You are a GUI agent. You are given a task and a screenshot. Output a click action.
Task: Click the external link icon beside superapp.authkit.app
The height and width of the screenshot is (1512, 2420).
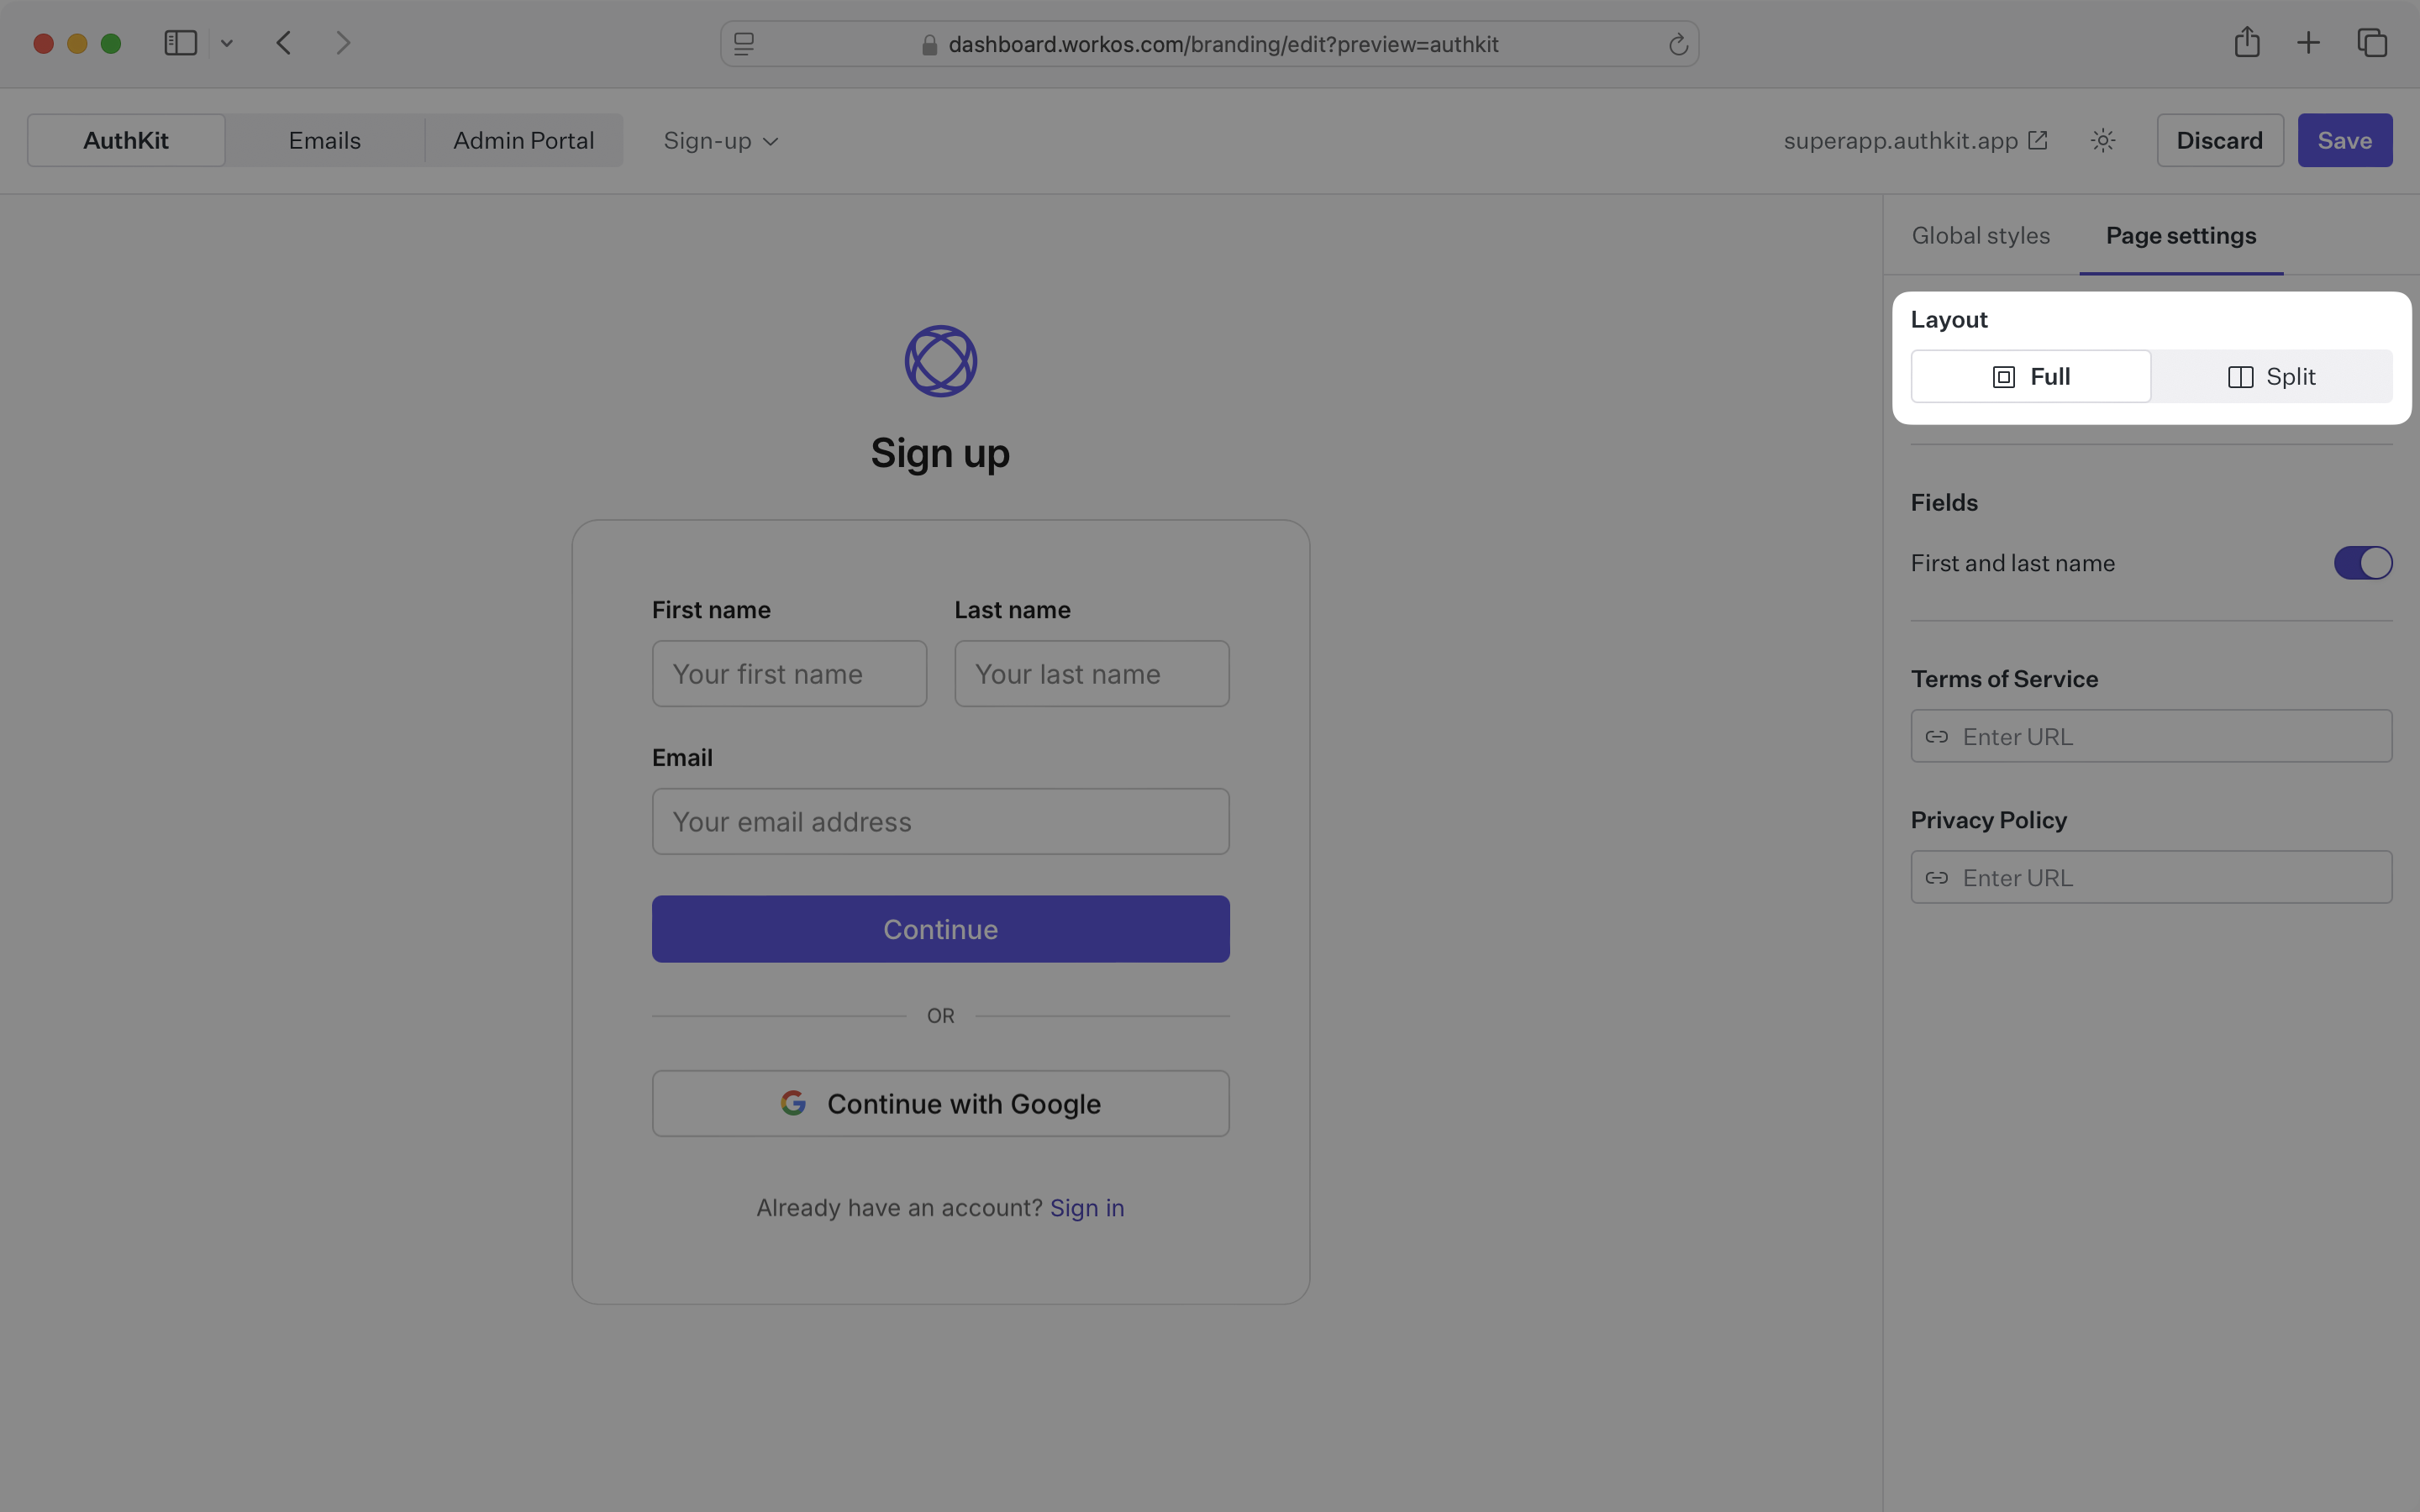coord(2037,140)
